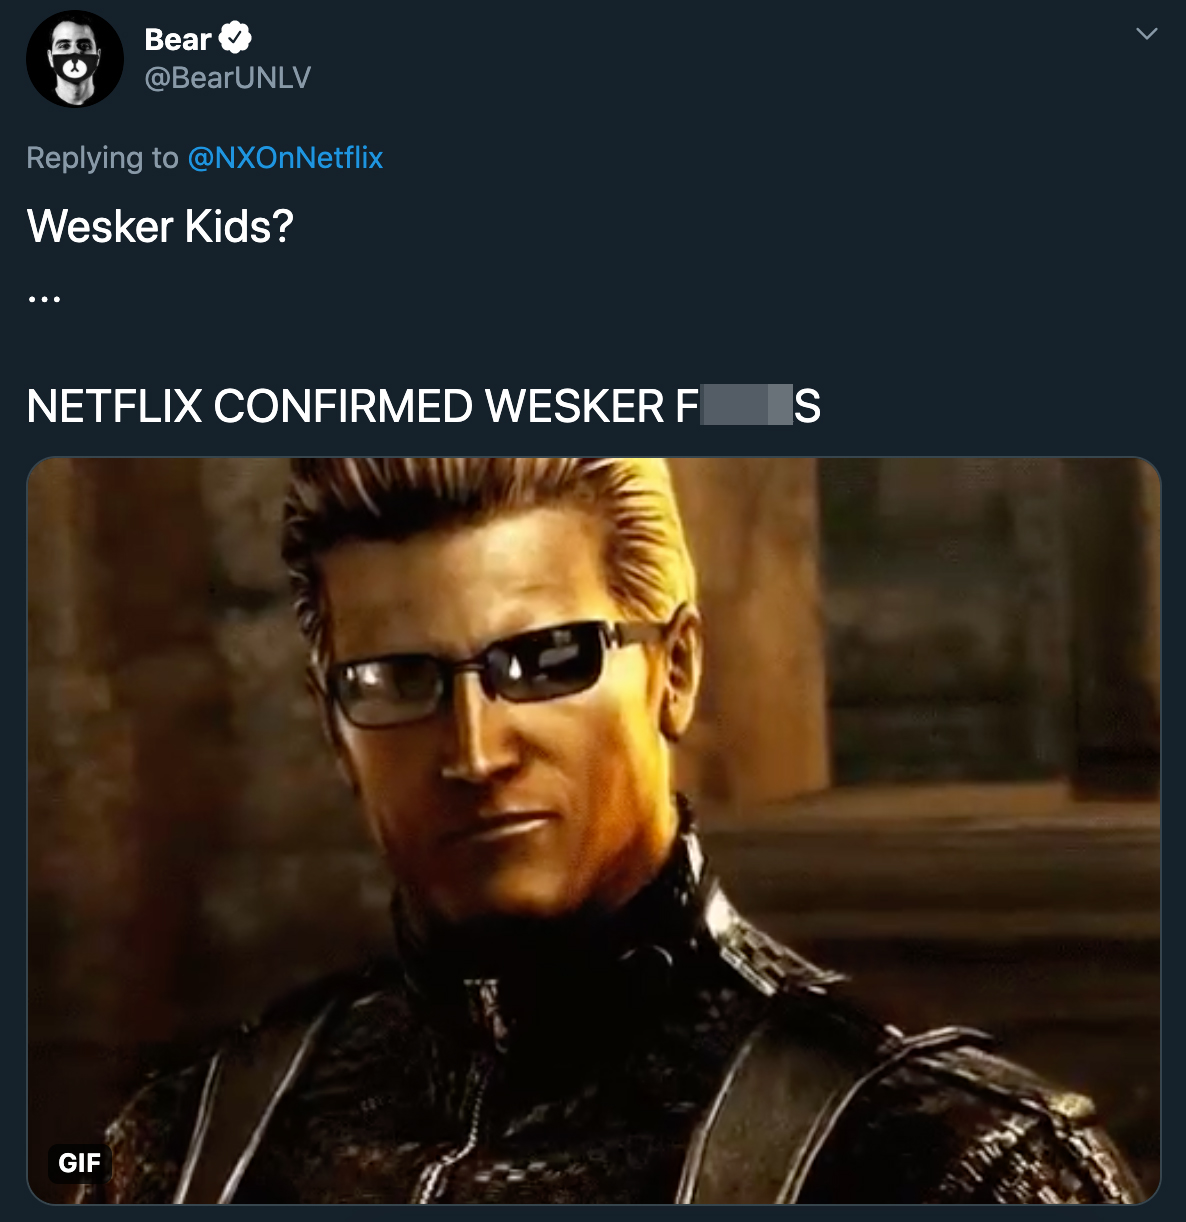The height and width of the screenshot is (1222, 1186).
Task: Click the word NETFLIX in the tweet
Action: pyautogui.click(x=115, y=406)
